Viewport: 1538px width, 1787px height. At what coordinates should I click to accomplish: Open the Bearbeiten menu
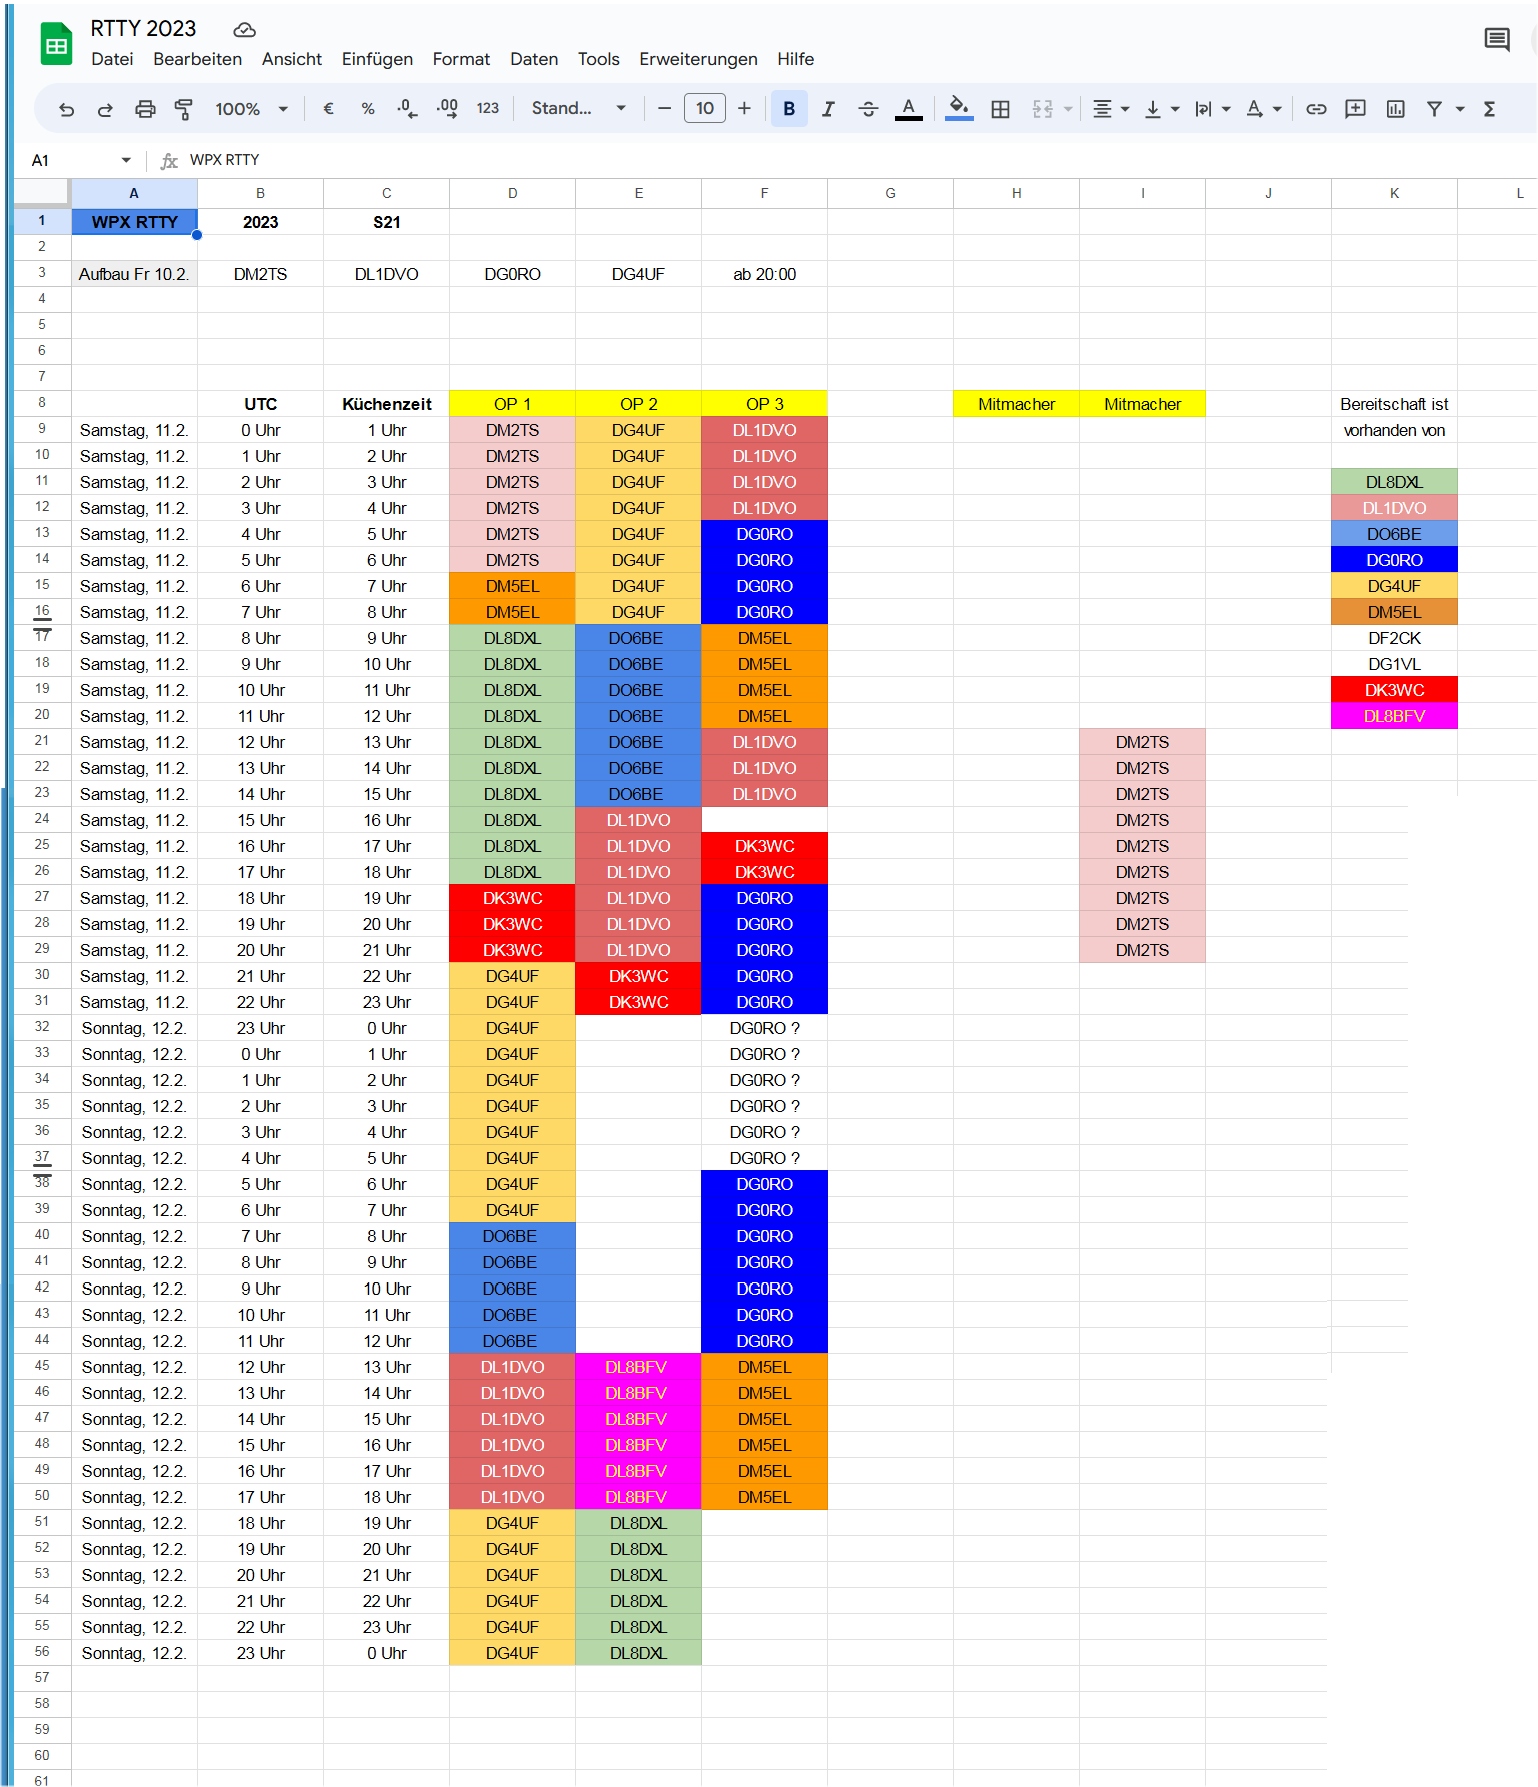197,59
